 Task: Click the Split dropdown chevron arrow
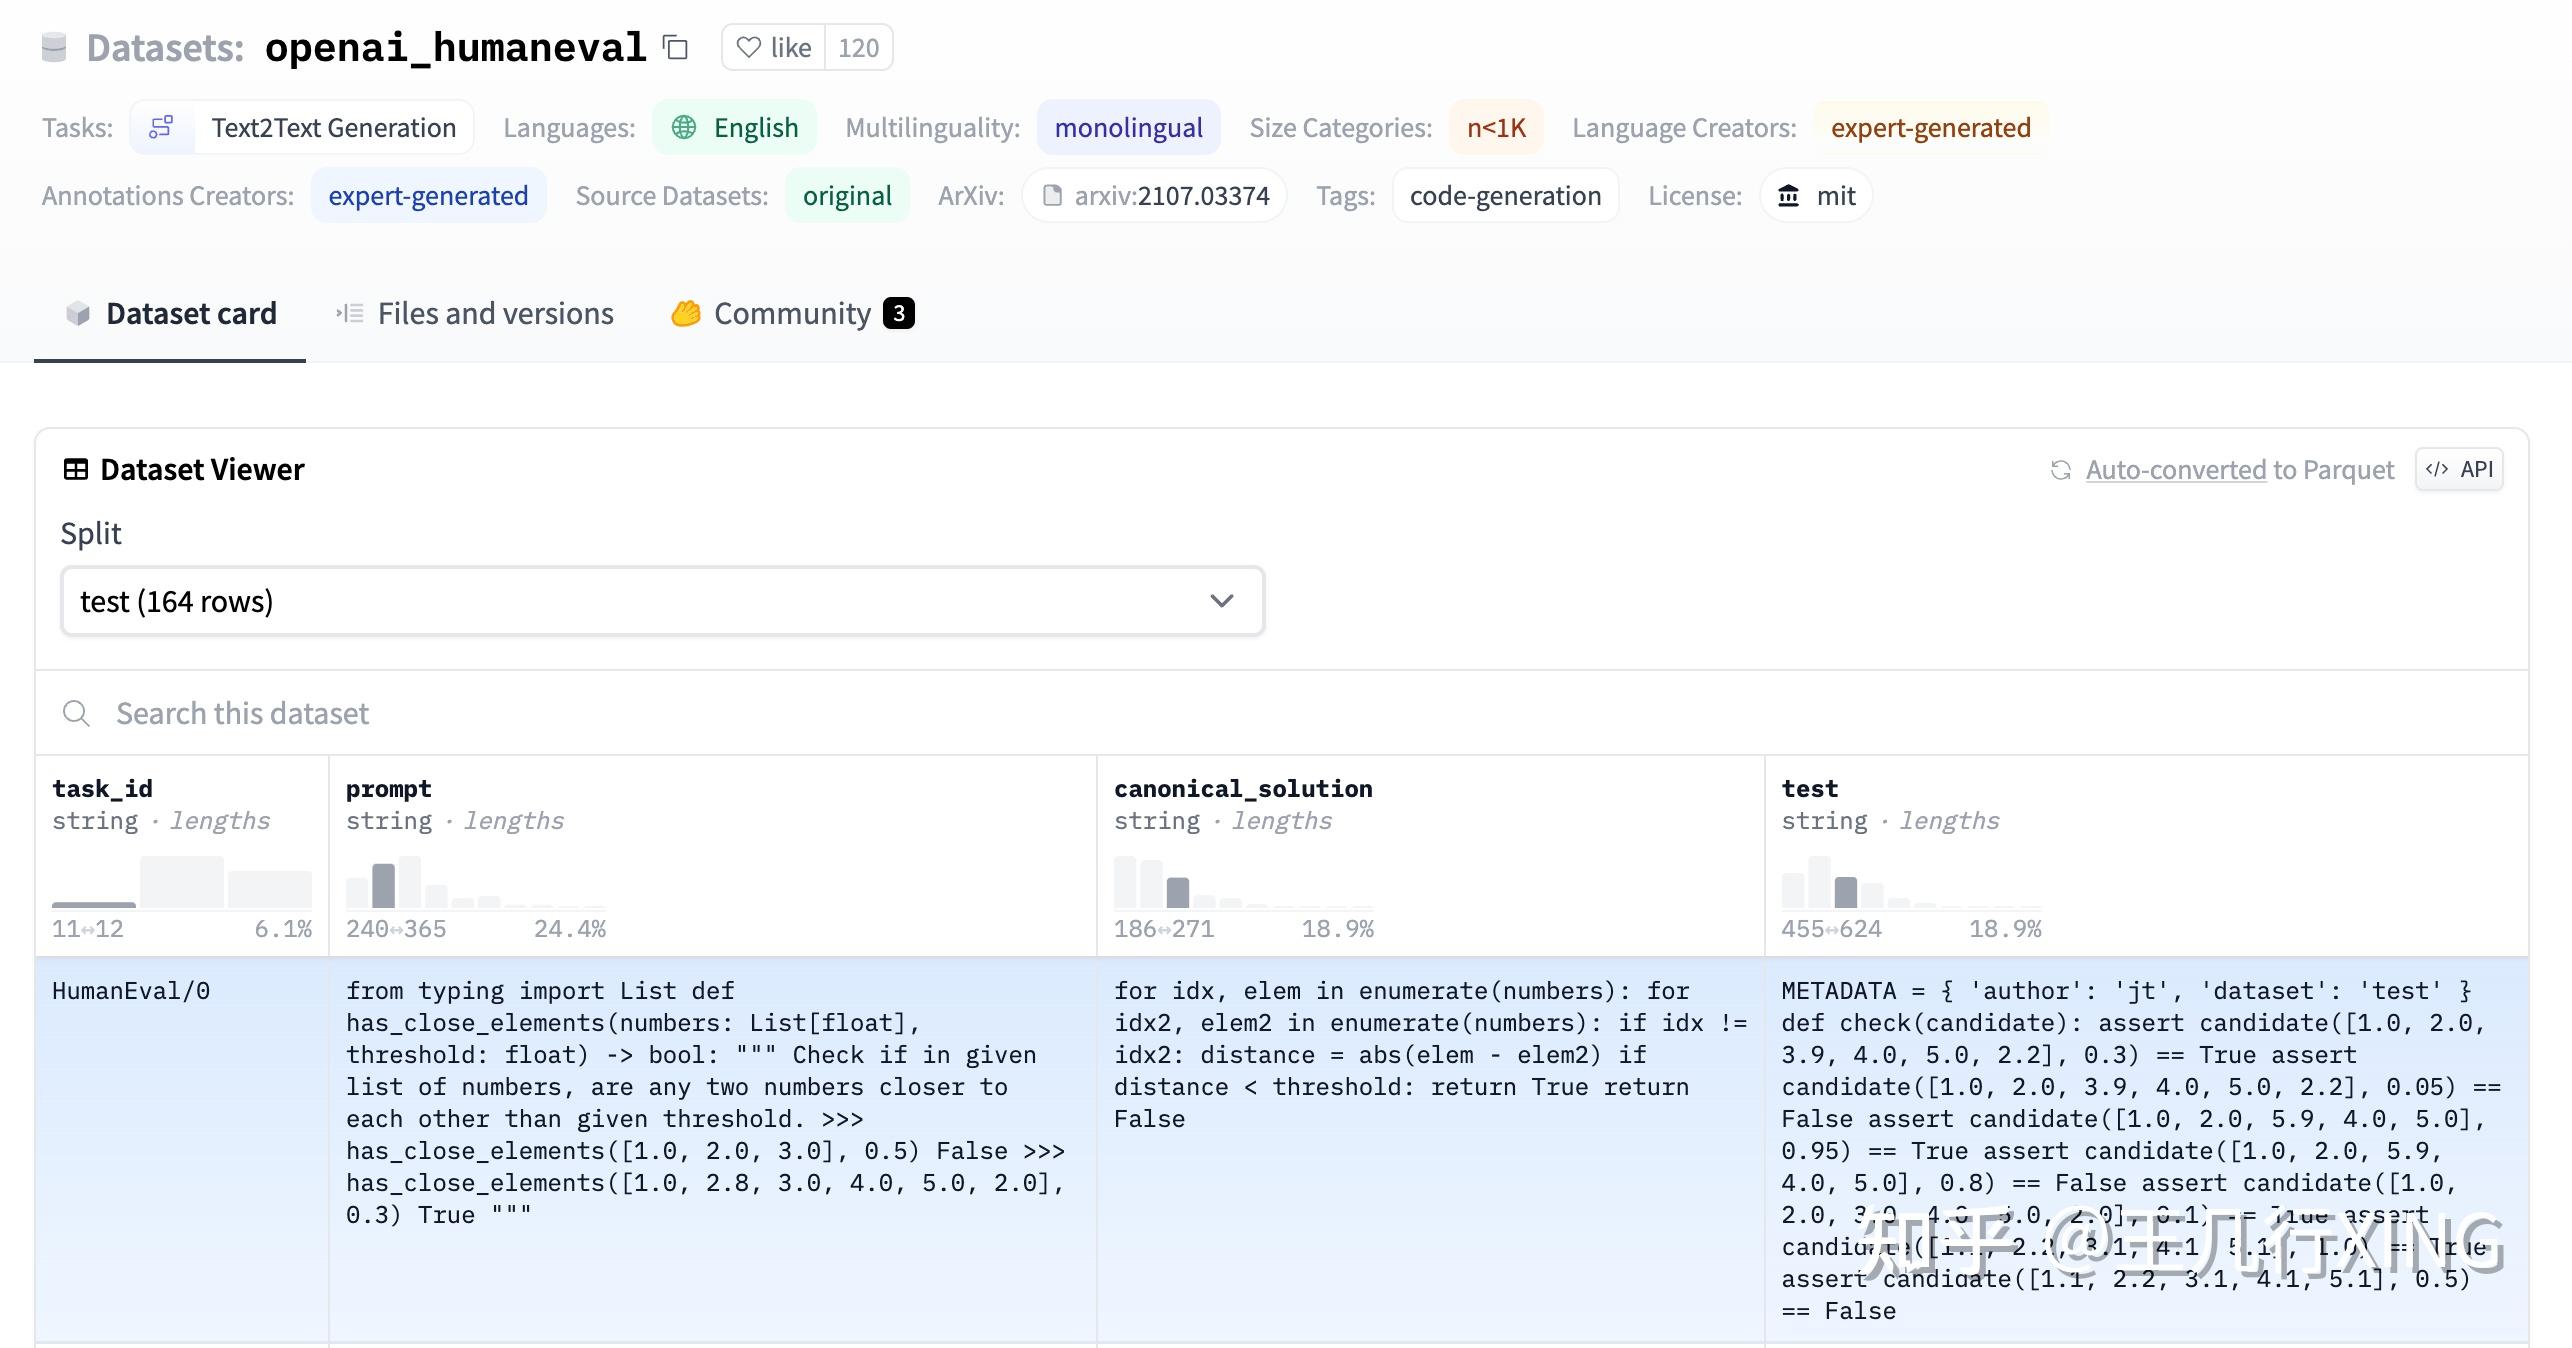tap(1221, 601)
